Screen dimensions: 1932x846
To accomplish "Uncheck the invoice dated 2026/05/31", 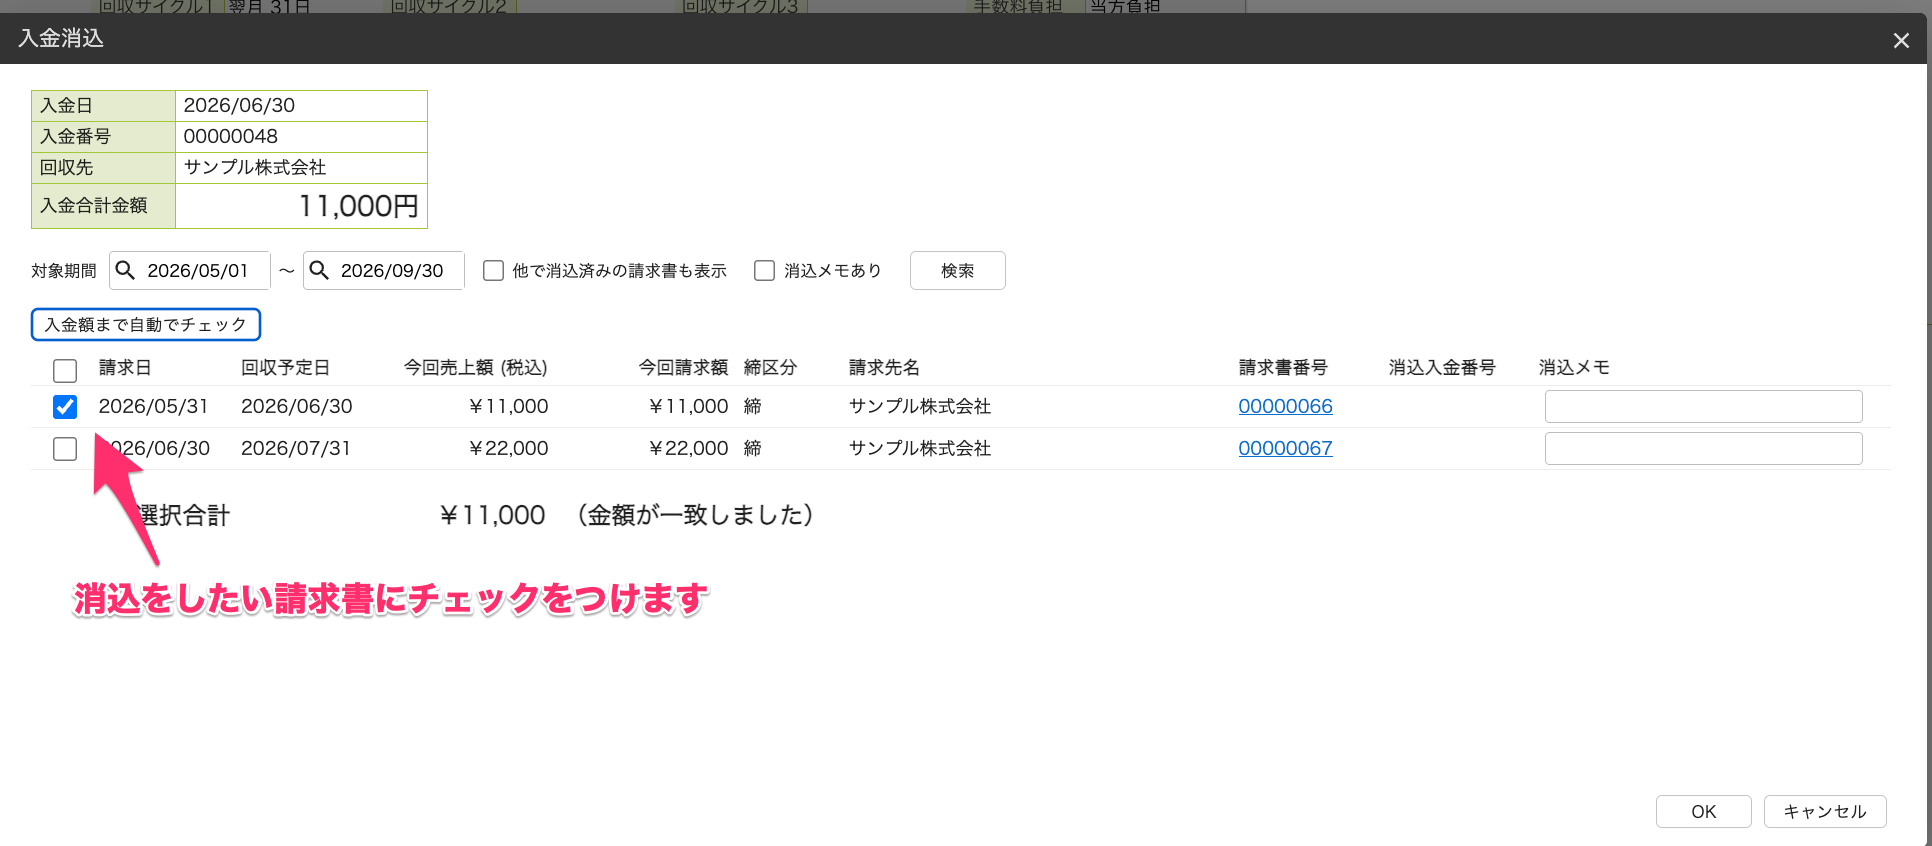I will 65,407.
